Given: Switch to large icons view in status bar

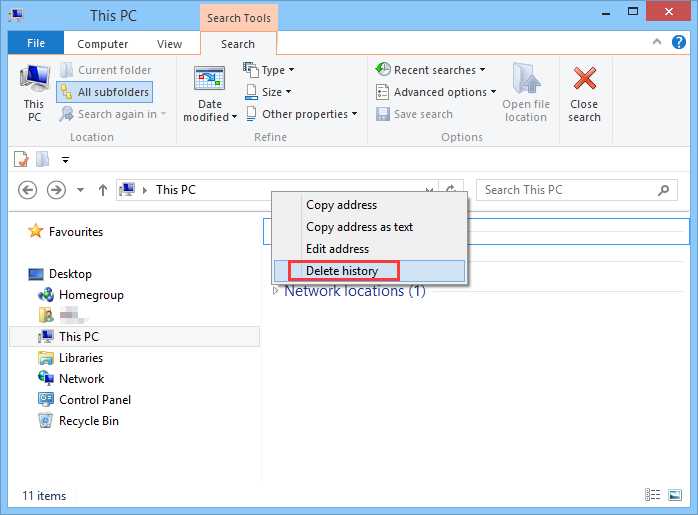Looking at the screenshot, I should coord(675,495).
